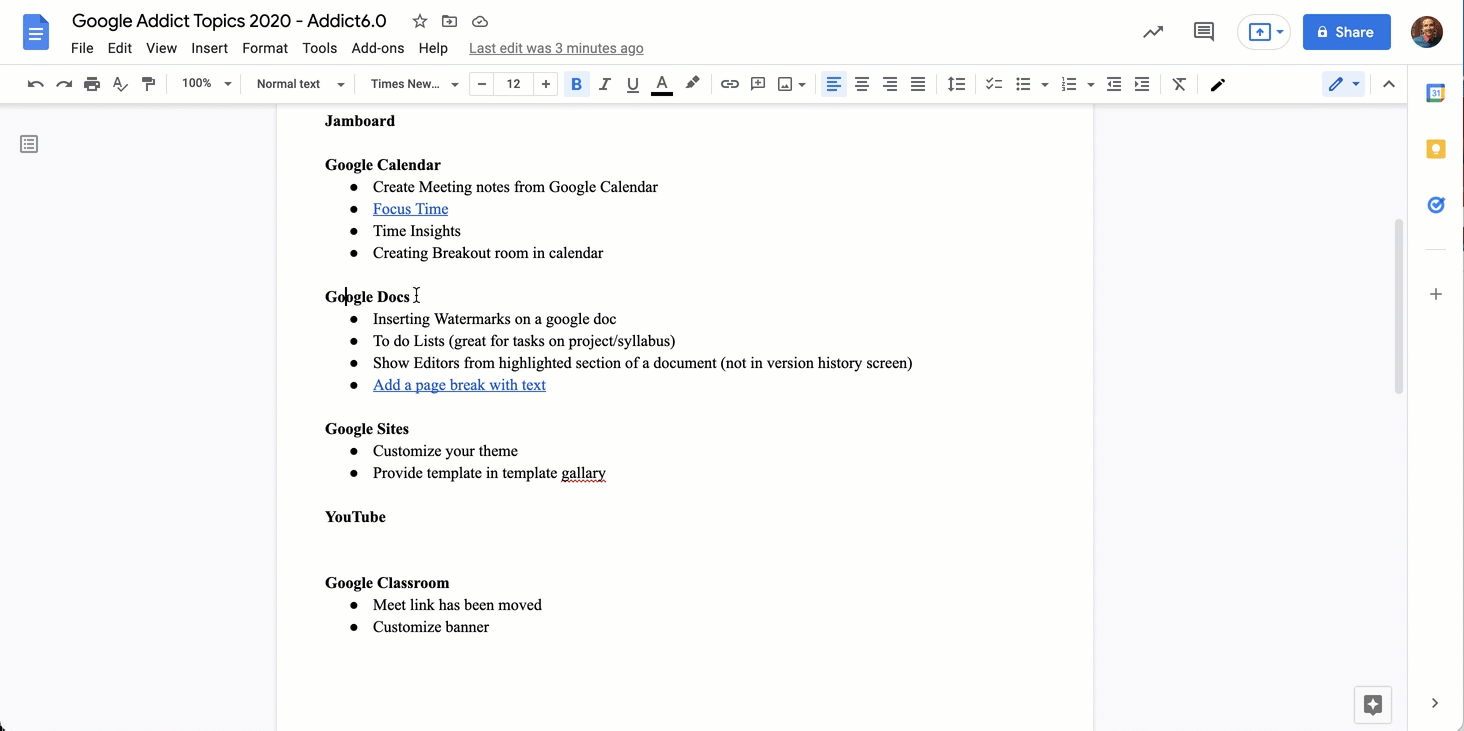Open the File menu
Screen dimensions: 1464x731
point(82,48)
